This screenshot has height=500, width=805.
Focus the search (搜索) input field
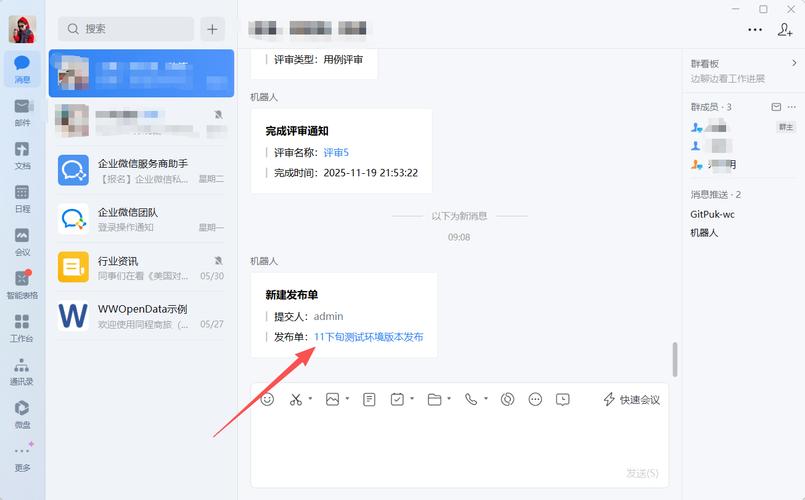coord(126,29)
